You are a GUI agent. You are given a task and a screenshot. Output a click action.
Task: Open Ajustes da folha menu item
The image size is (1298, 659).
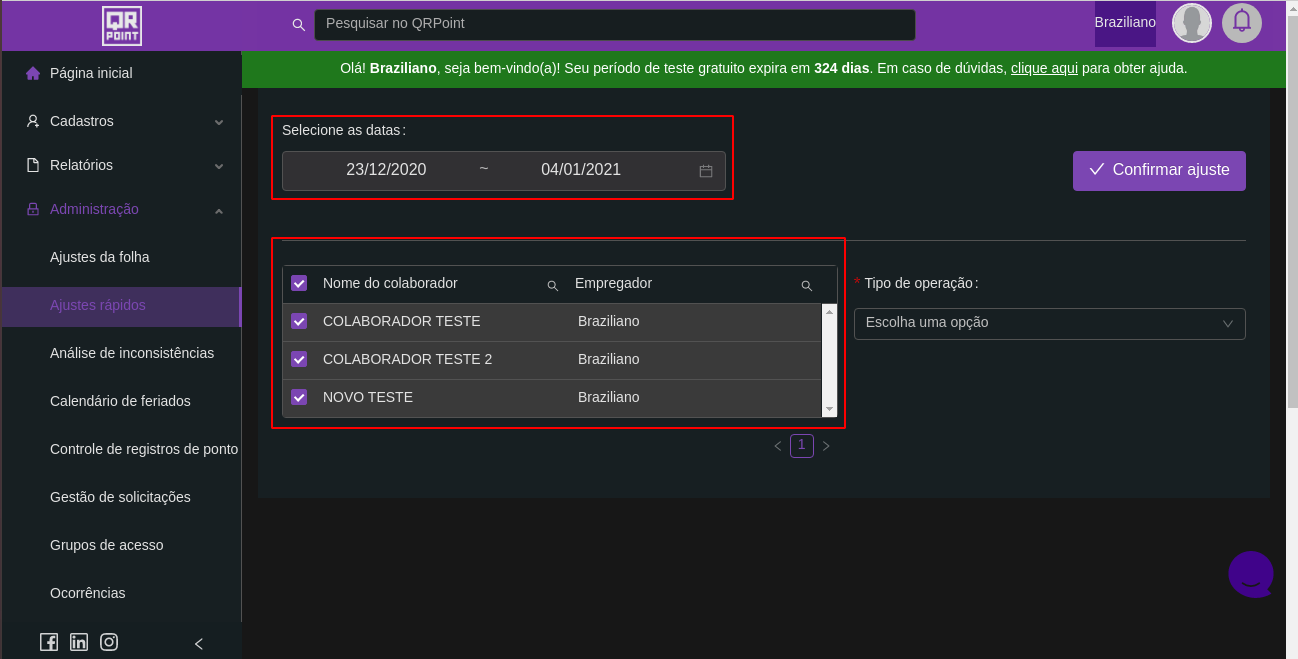coord(100,257)
